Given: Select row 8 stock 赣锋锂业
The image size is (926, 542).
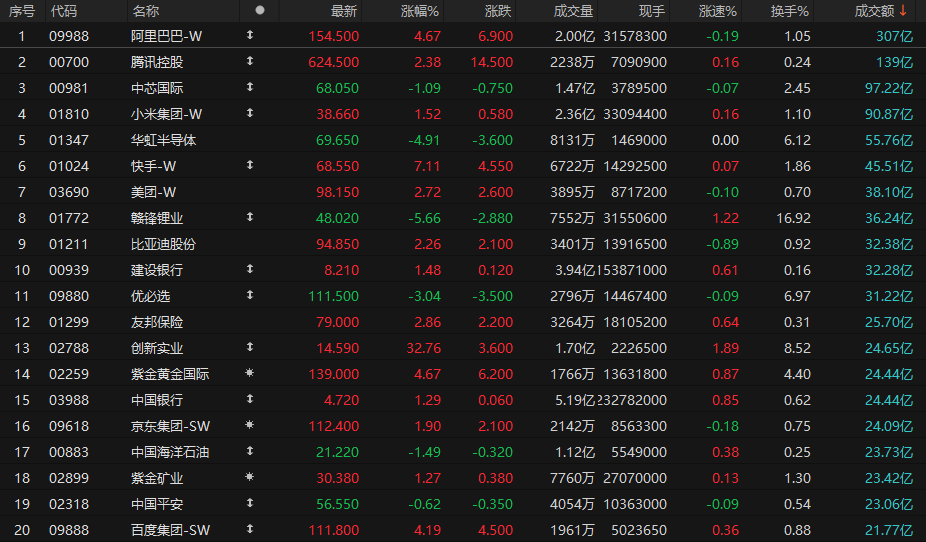Looking at the screenshot, I should point(157,218).
